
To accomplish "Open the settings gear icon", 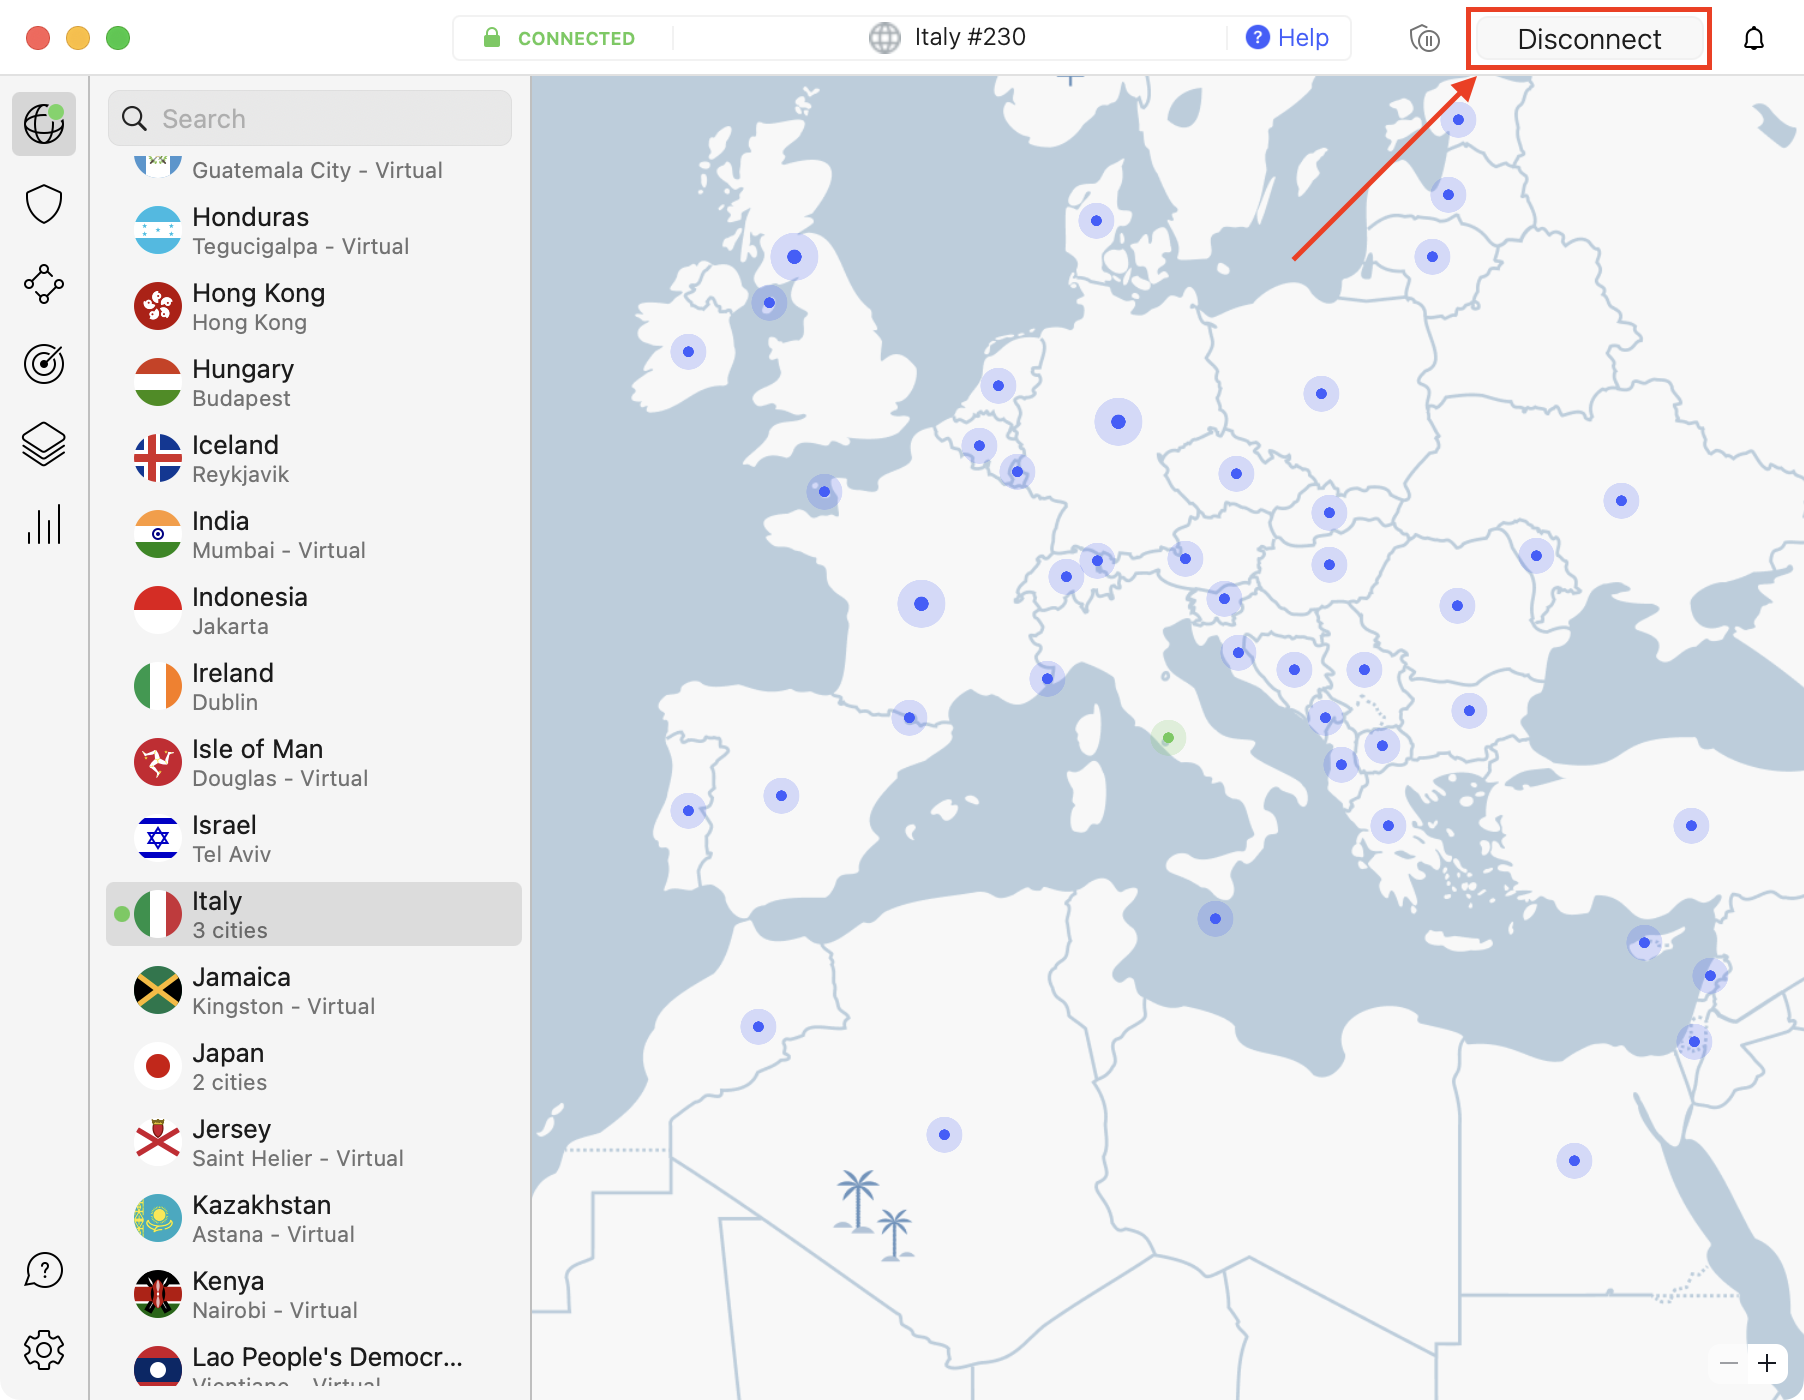I will pos(44,1350).
